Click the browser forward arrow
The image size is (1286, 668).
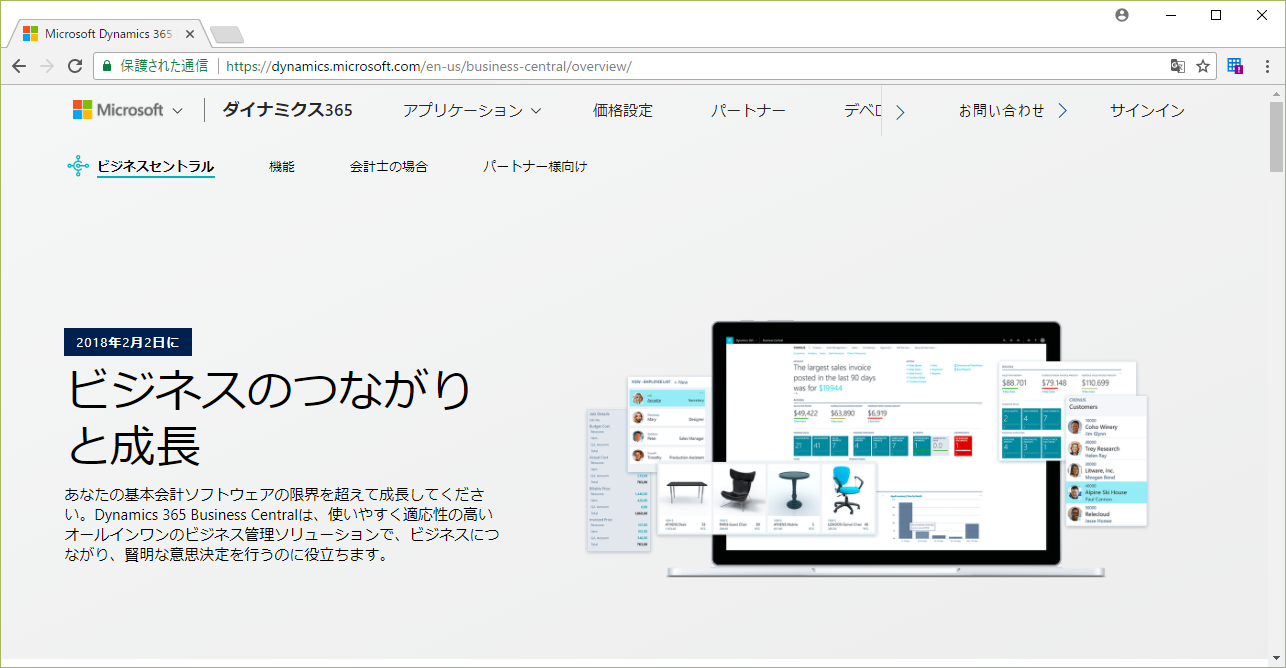(x=46, y=66)
